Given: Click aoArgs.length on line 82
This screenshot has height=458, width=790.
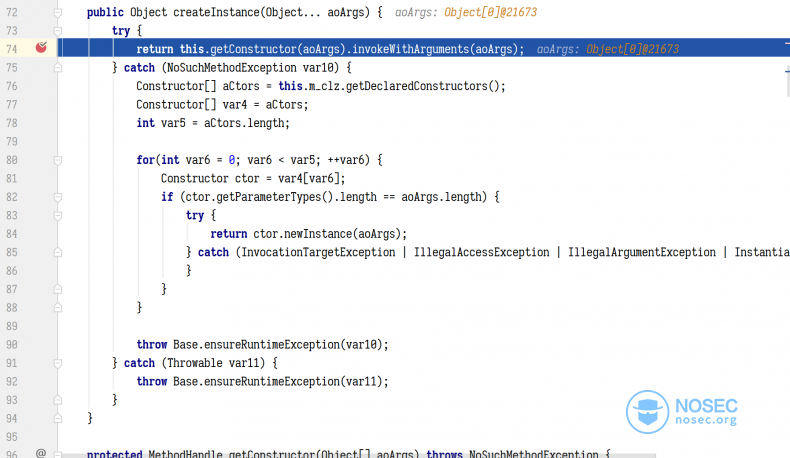Looking at the screenshot, I should point(441,197).
